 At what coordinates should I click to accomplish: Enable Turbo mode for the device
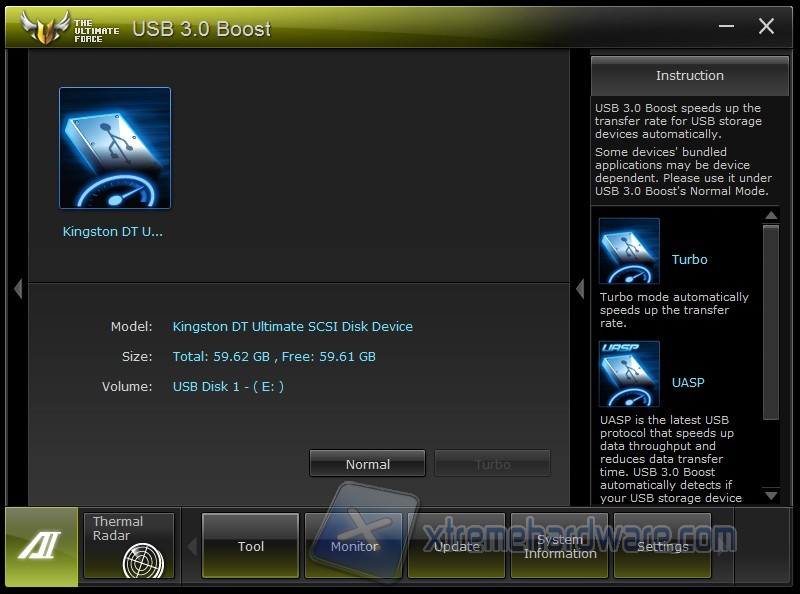coord(492,464)
